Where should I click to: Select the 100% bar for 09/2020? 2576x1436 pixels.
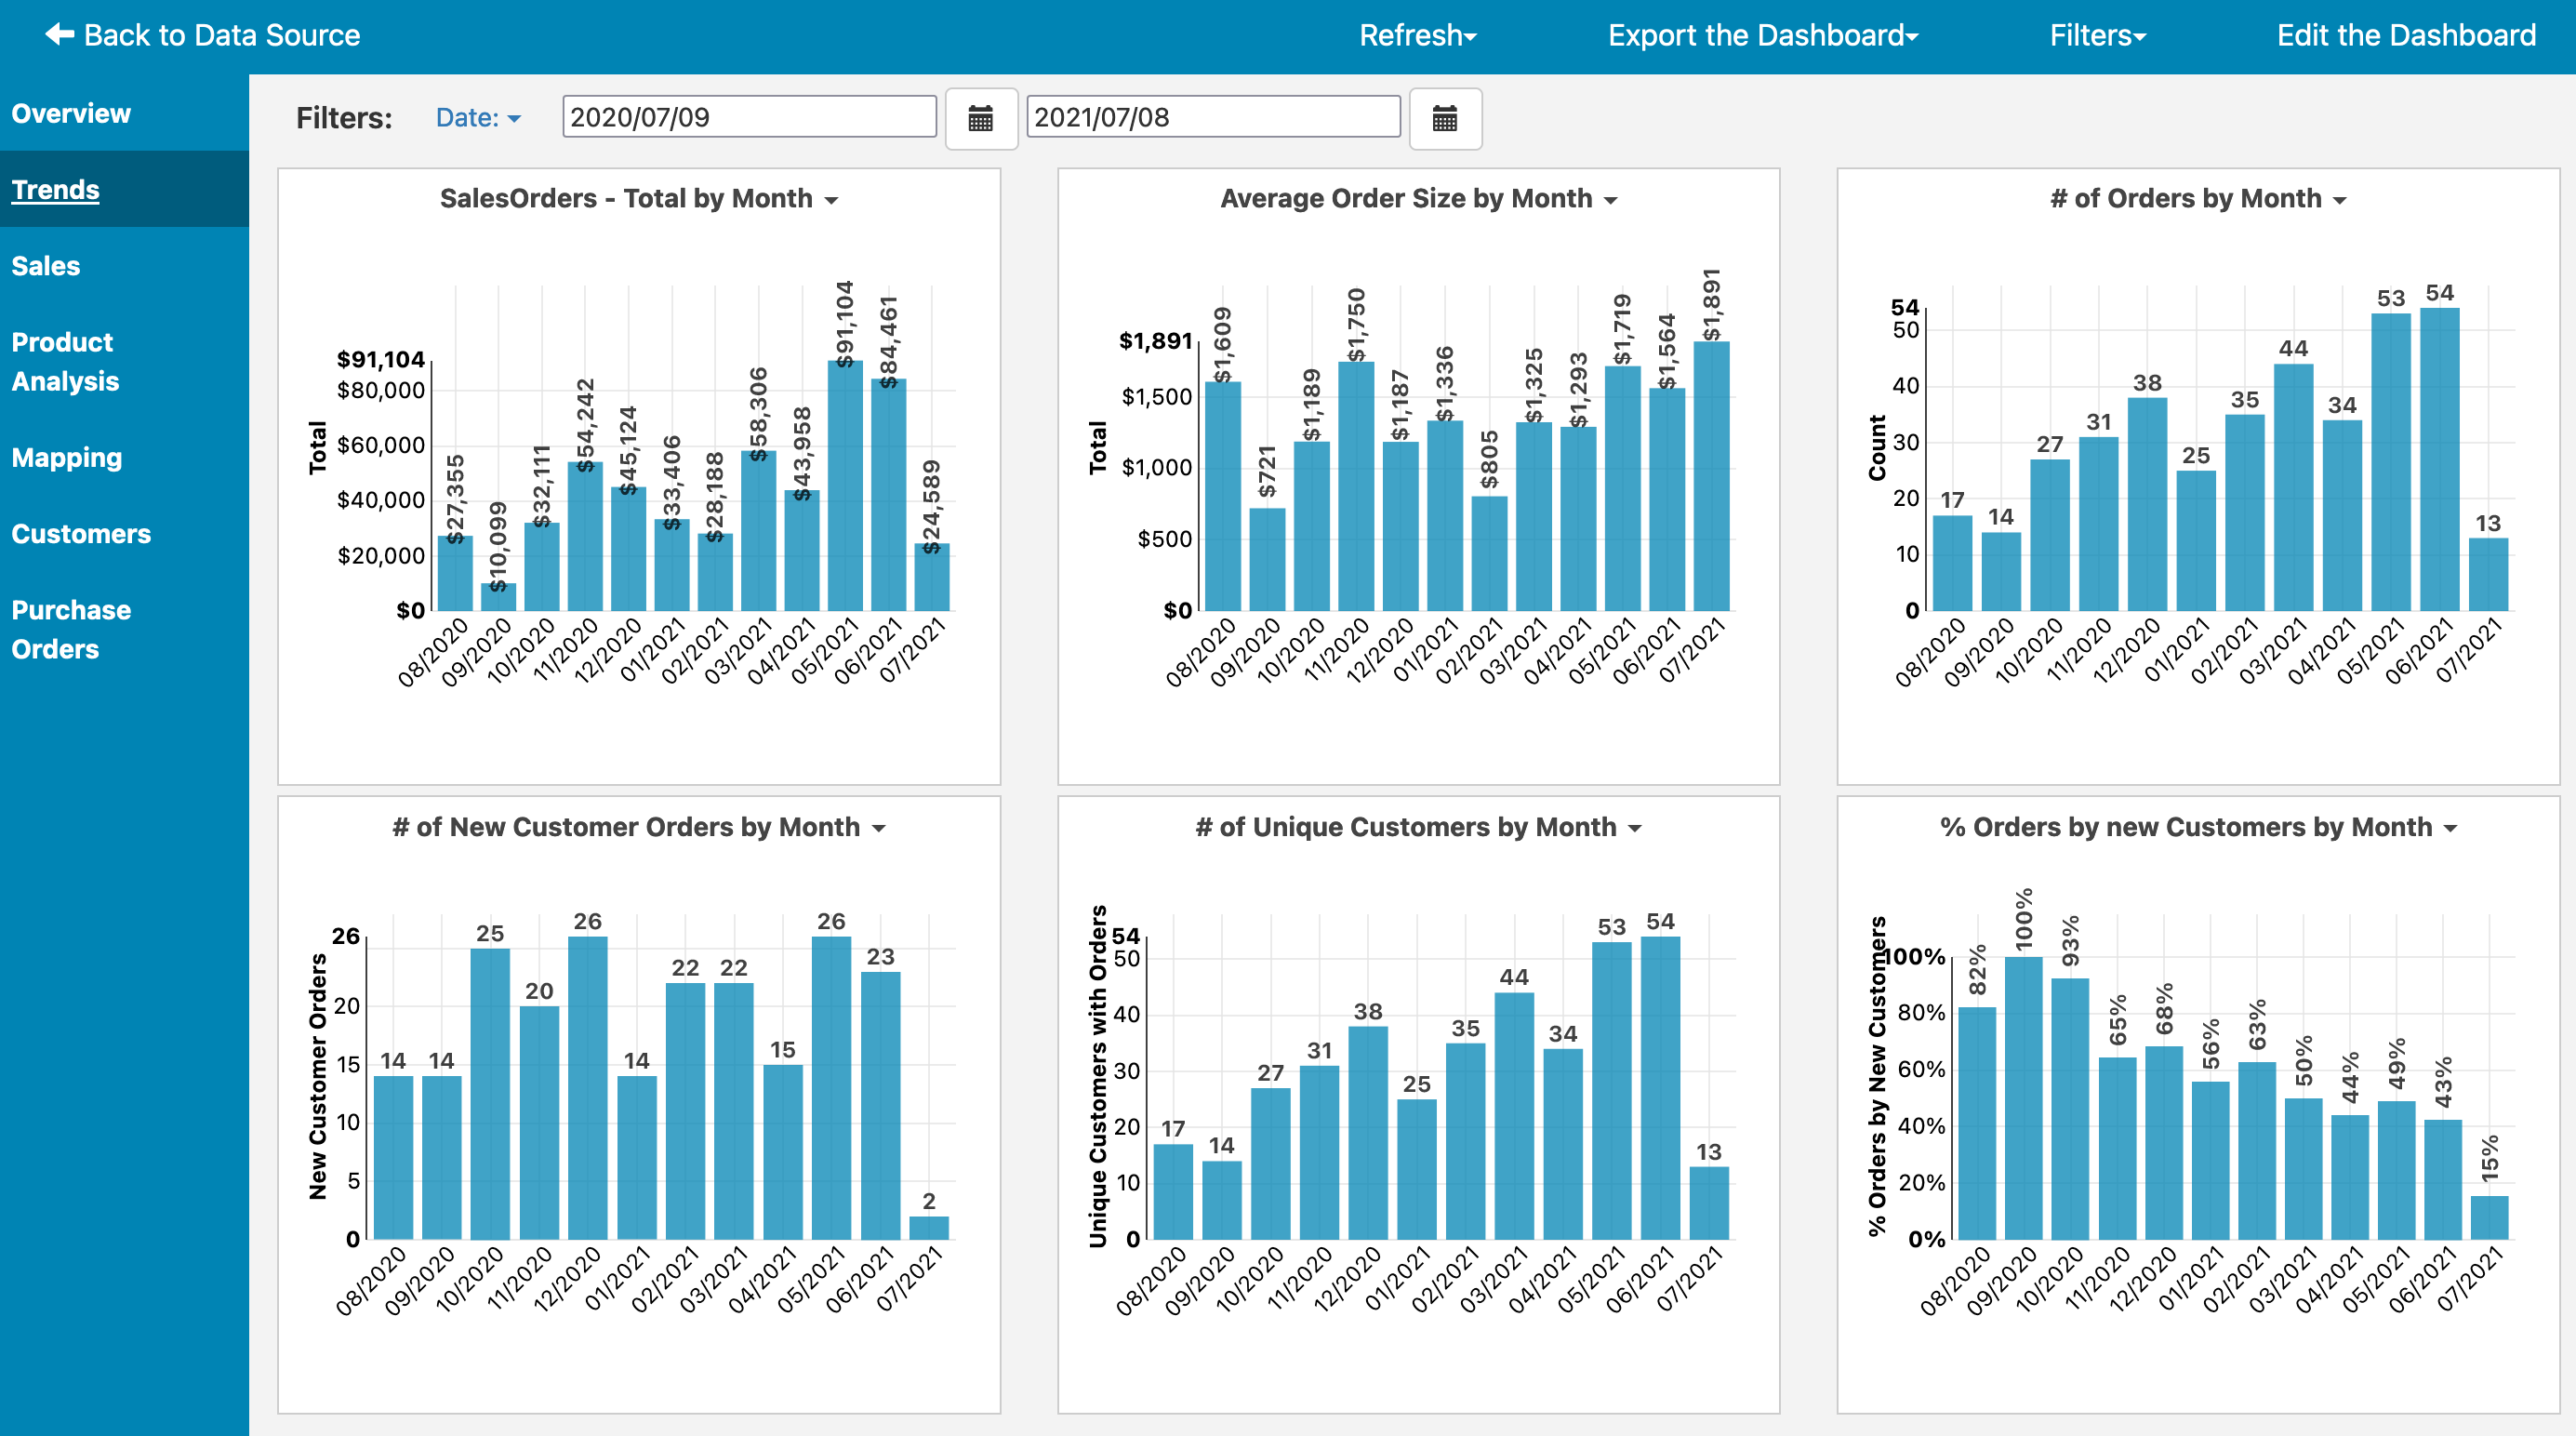2023,1098
